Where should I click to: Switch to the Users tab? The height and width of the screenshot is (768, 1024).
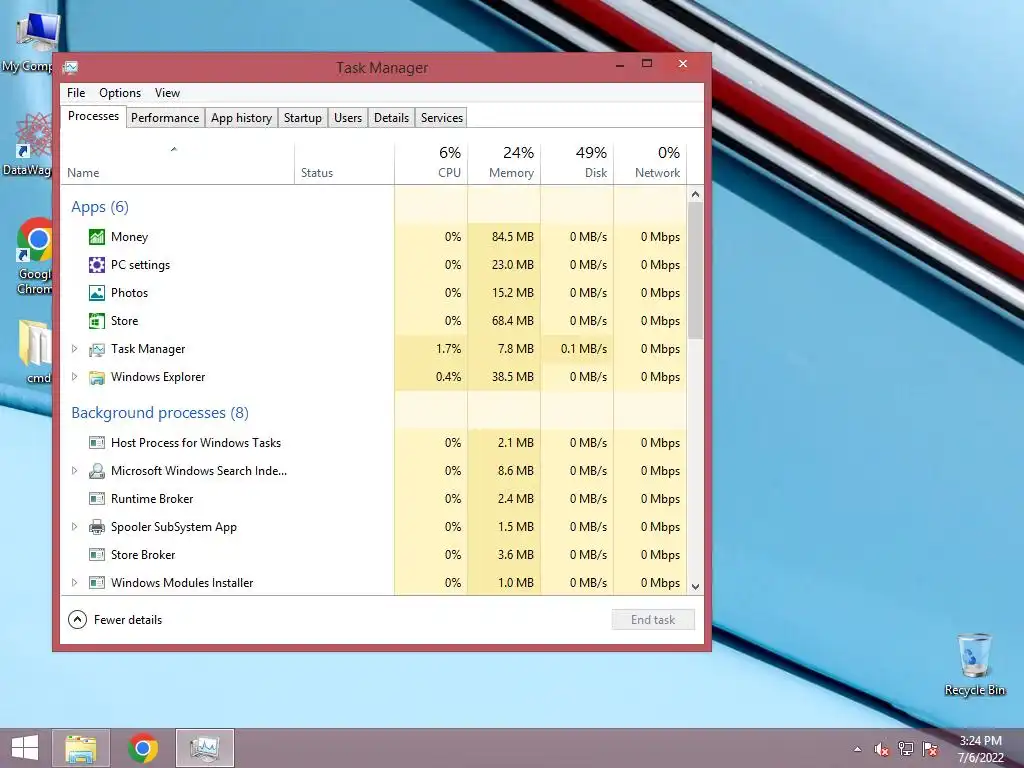tap(347, 118)
